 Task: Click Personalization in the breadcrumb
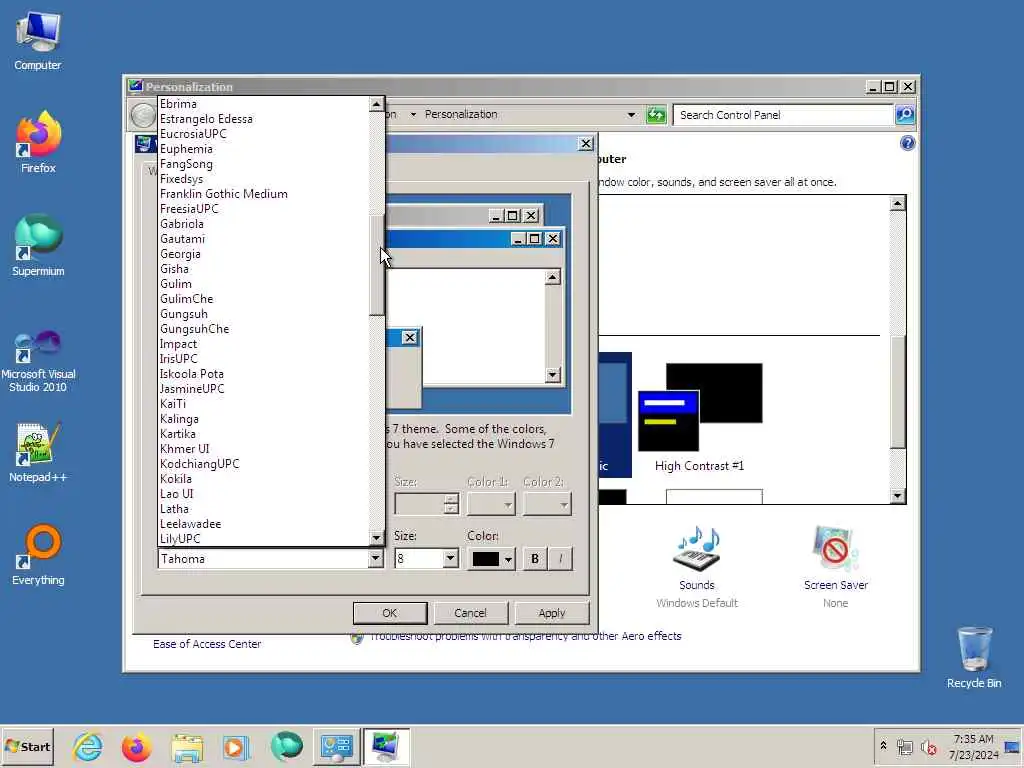[461, 114]
